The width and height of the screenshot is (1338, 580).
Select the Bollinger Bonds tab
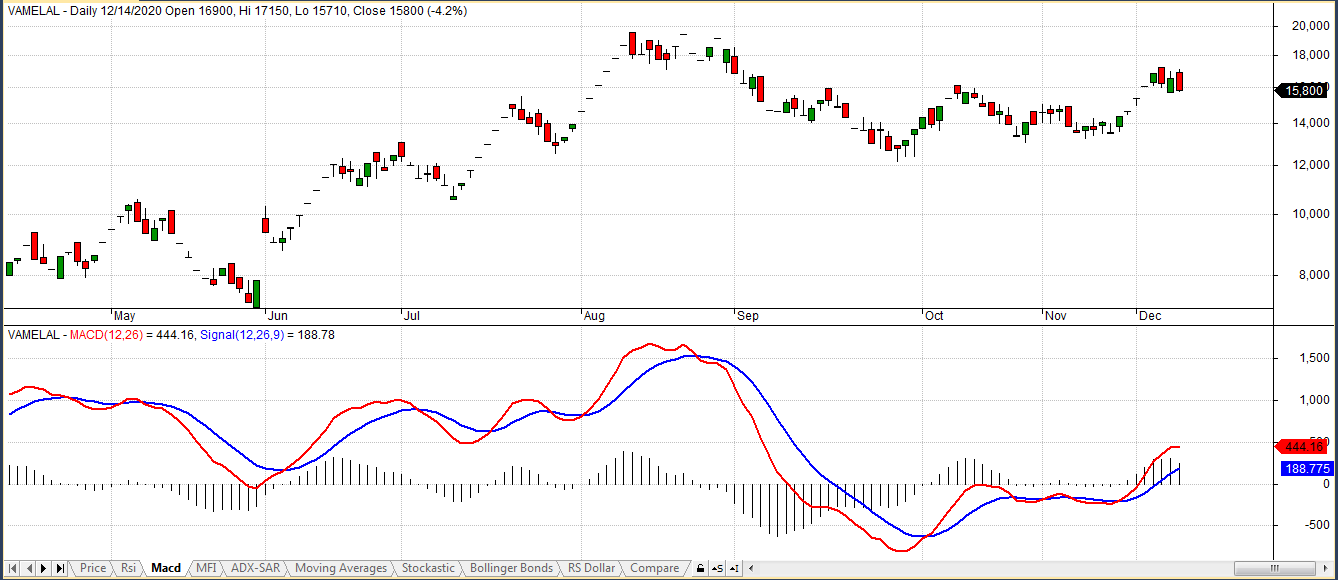tap(511, 568)
